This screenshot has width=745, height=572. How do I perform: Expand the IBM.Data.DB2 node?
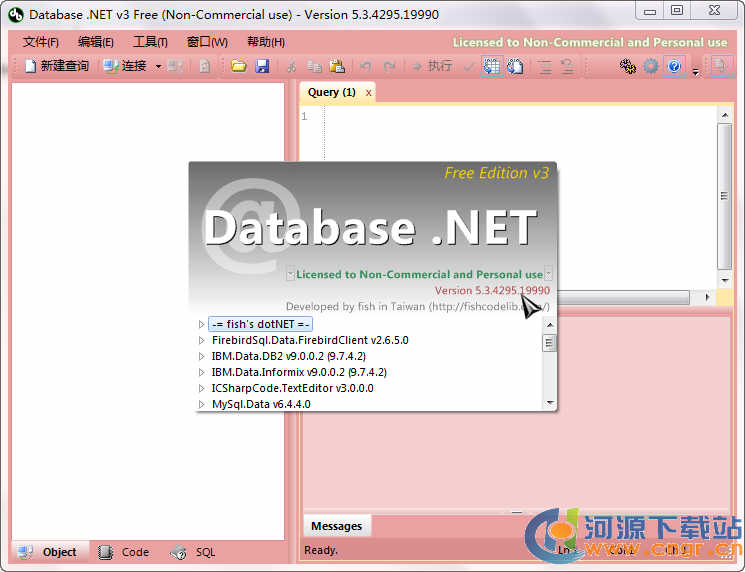(x=201, y=356)
